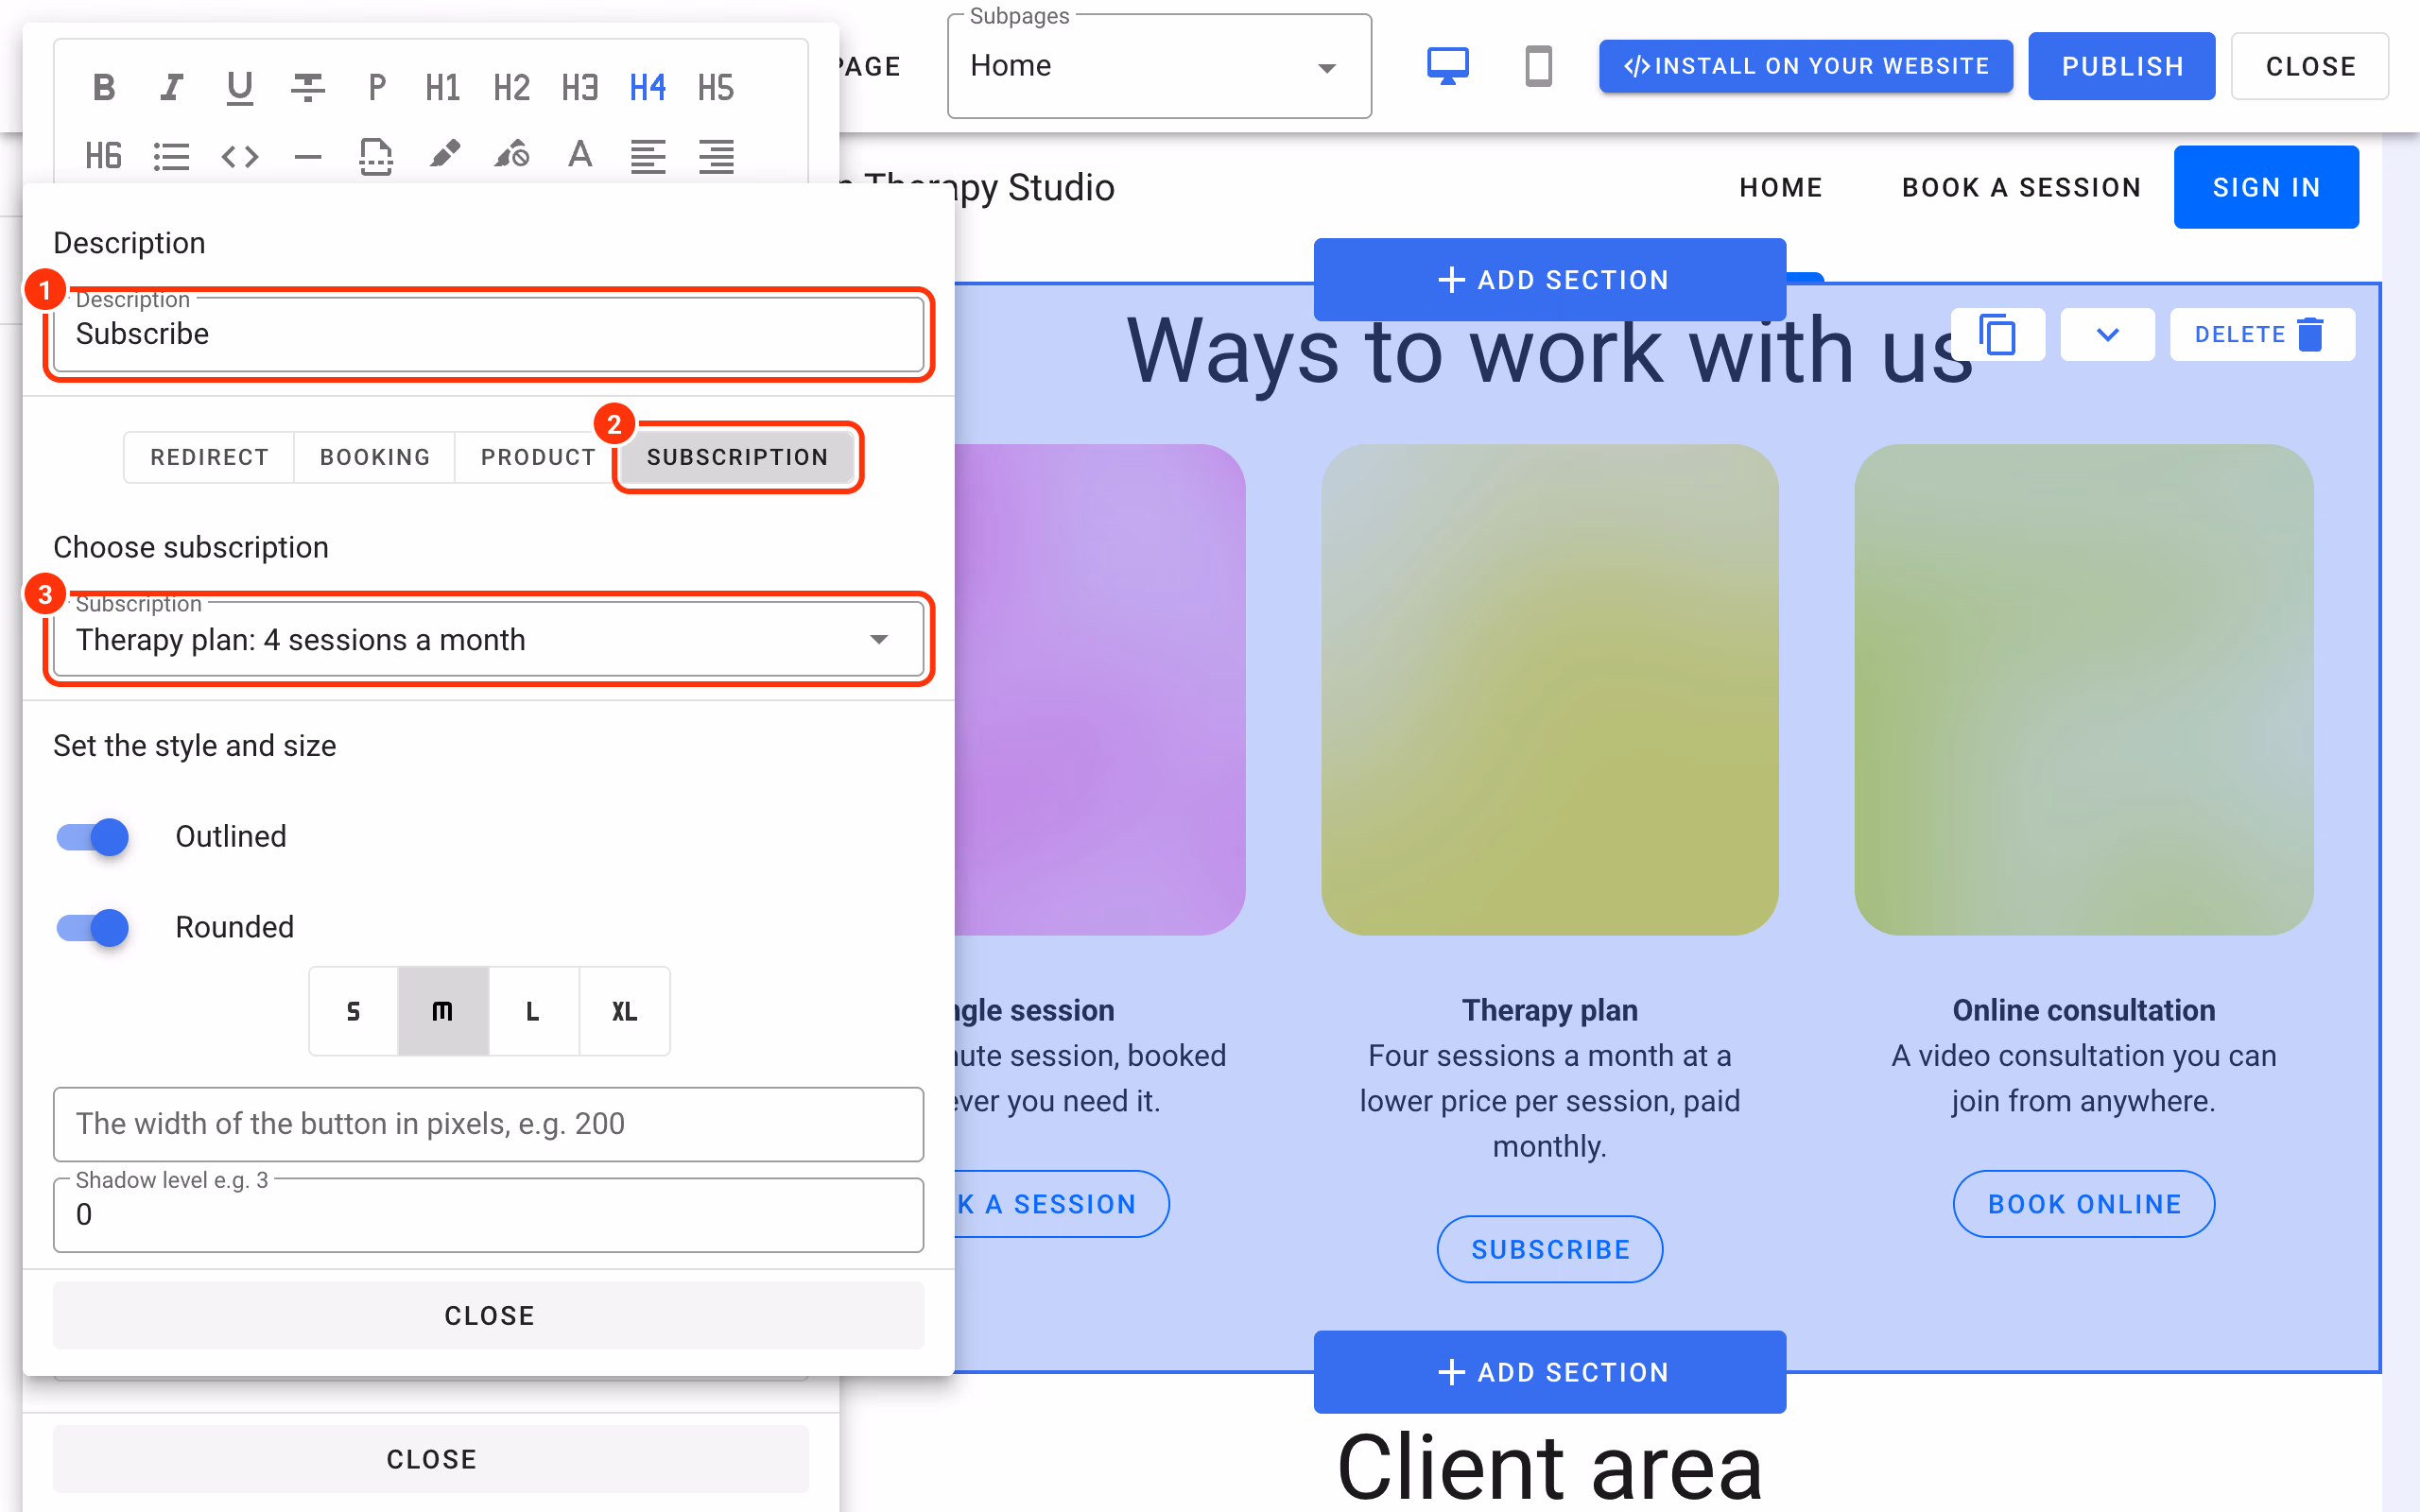The height and width of the screenshot is (1512, 2420).
Task: Toggle the Outlined switch
Action: (93, 836)
